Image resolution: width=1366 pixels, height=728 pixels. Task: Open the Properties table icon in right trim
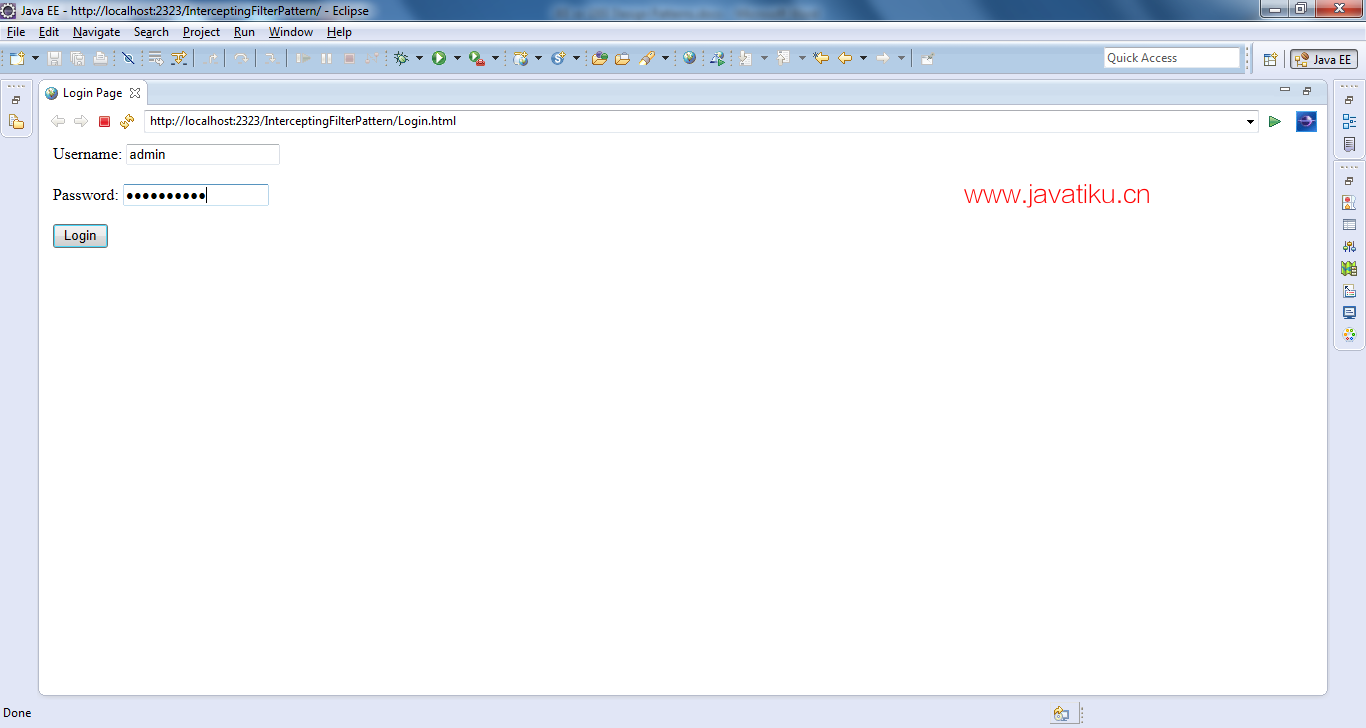(1349, 224)
